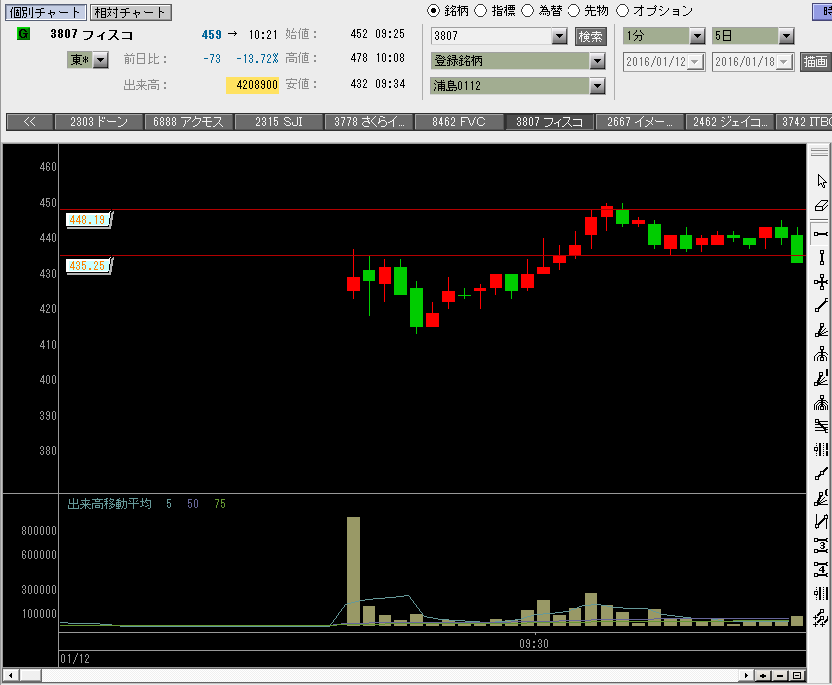
Task: Select the 2315 SJI stock tab
Action: [279, 122]
